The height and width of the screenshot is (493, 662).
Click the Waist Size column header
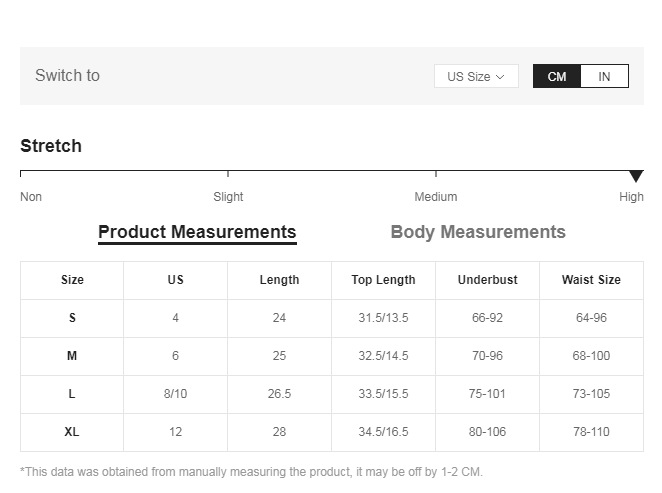[x=591, y=280]
